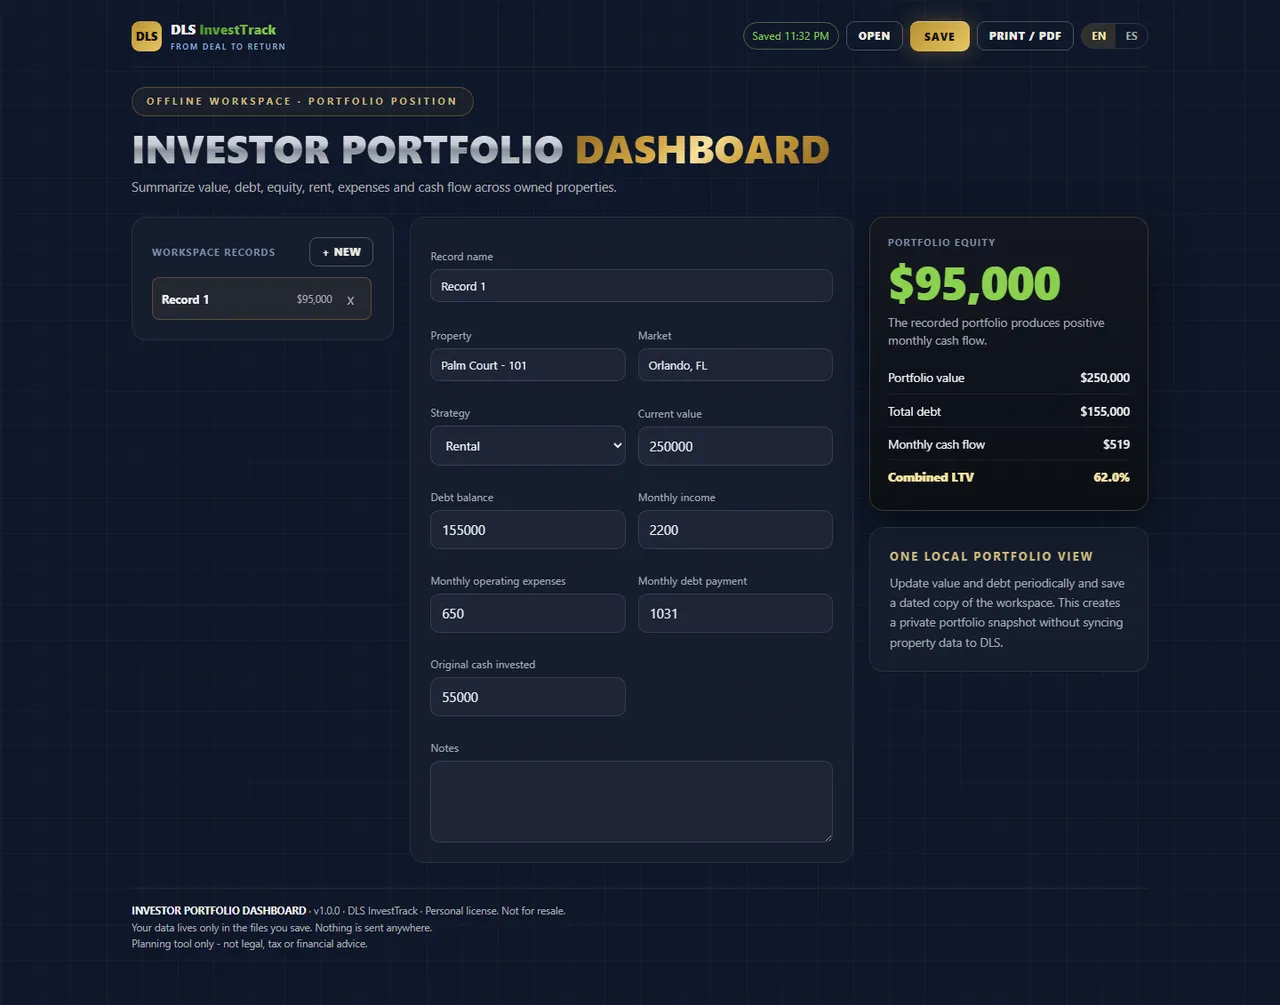Click the $95,000 amount on Record 1 row
Viewport: 1280px width, 1005px height.
point(314,299)
